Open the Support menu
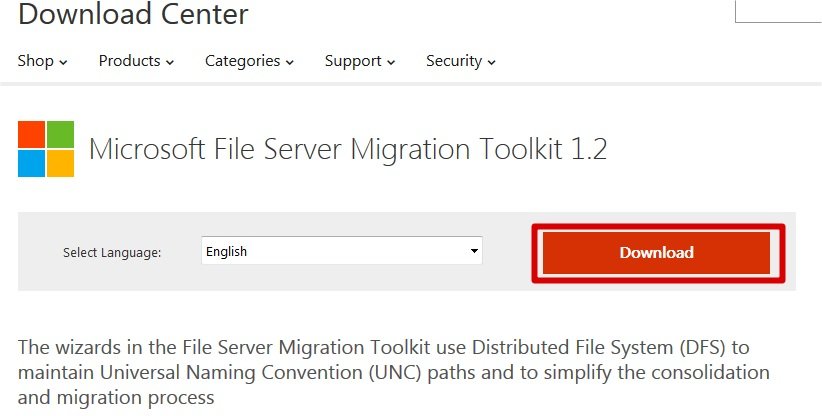 [x=353, y=61]
